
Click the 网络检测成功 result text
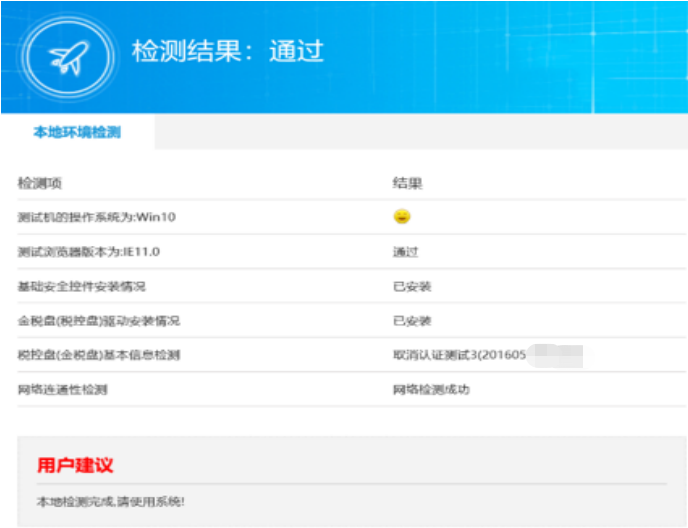[431, 389]
